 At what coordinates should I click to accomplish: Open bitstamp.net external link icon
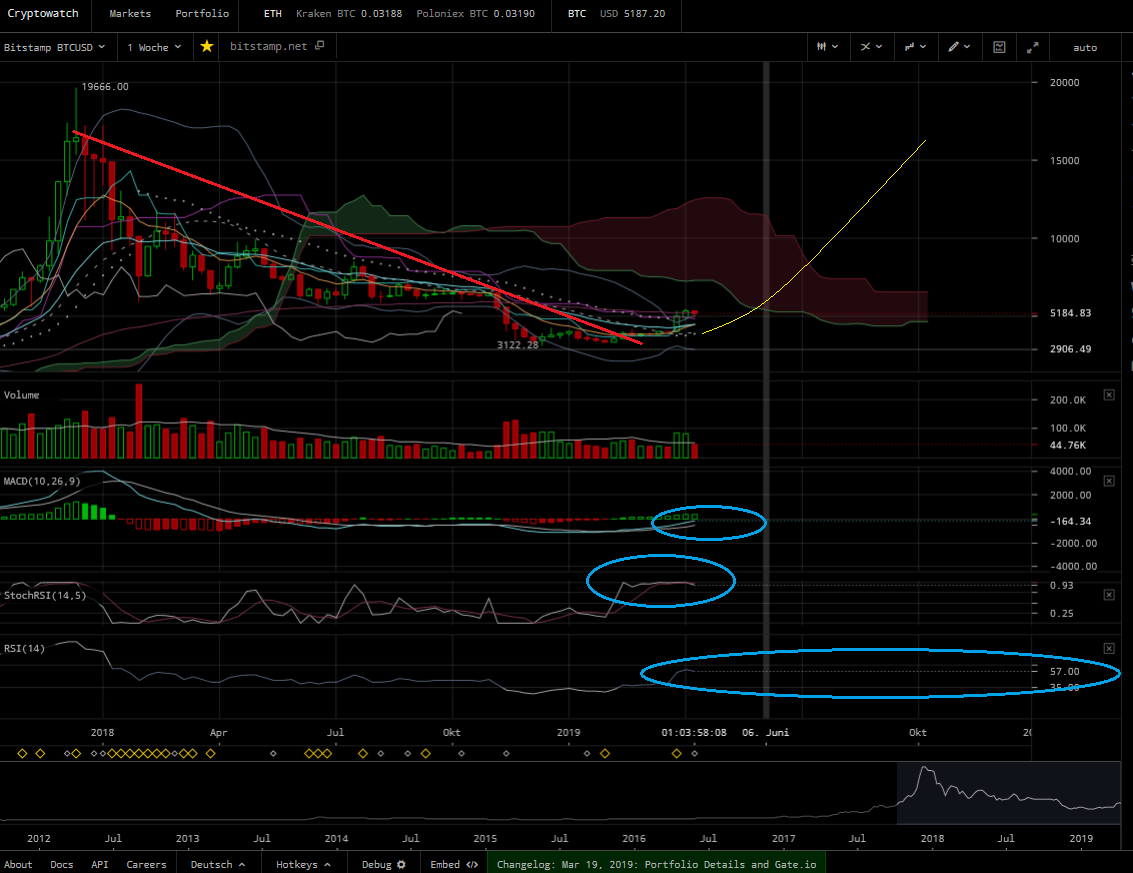coord(320,46)
